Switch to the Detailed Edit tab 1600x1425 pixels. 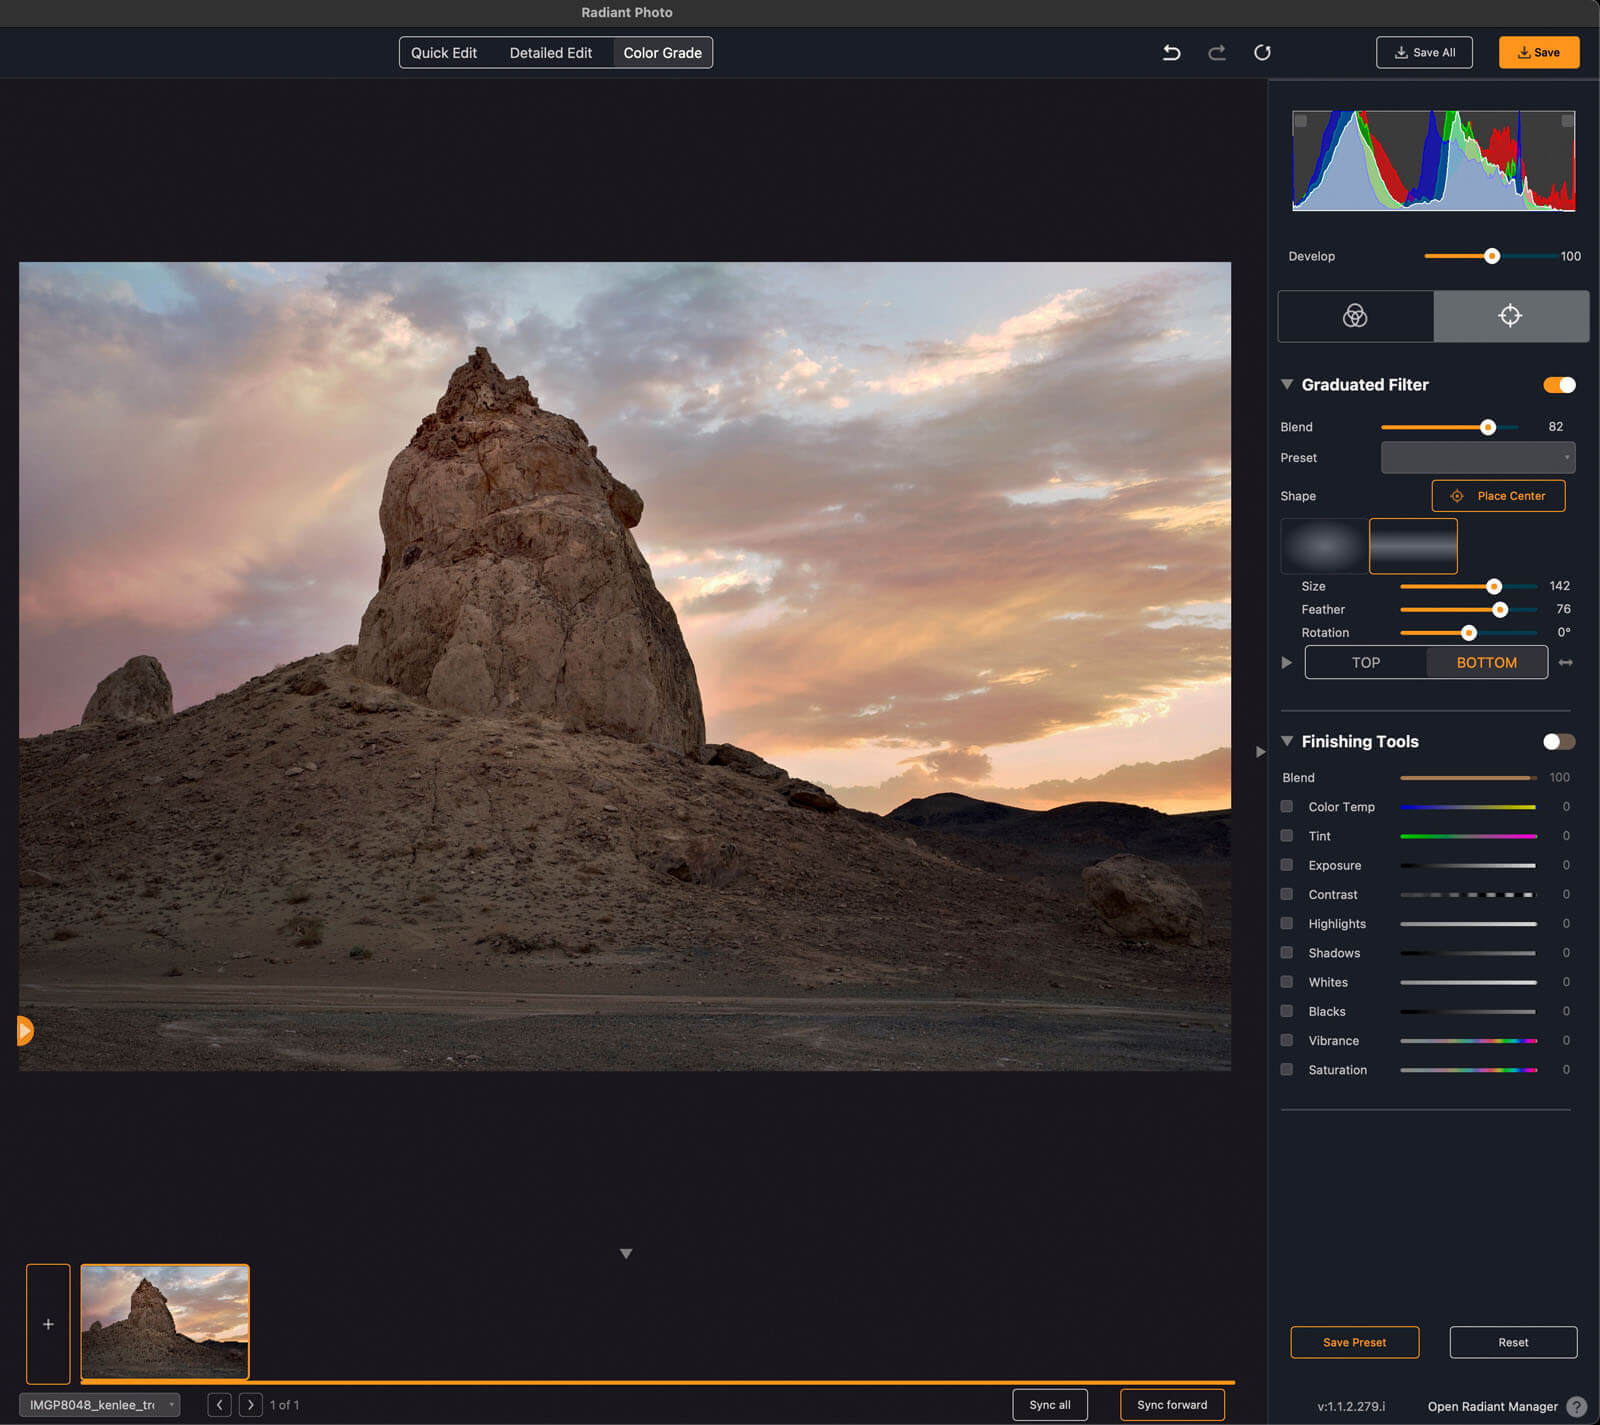(550, 53)
